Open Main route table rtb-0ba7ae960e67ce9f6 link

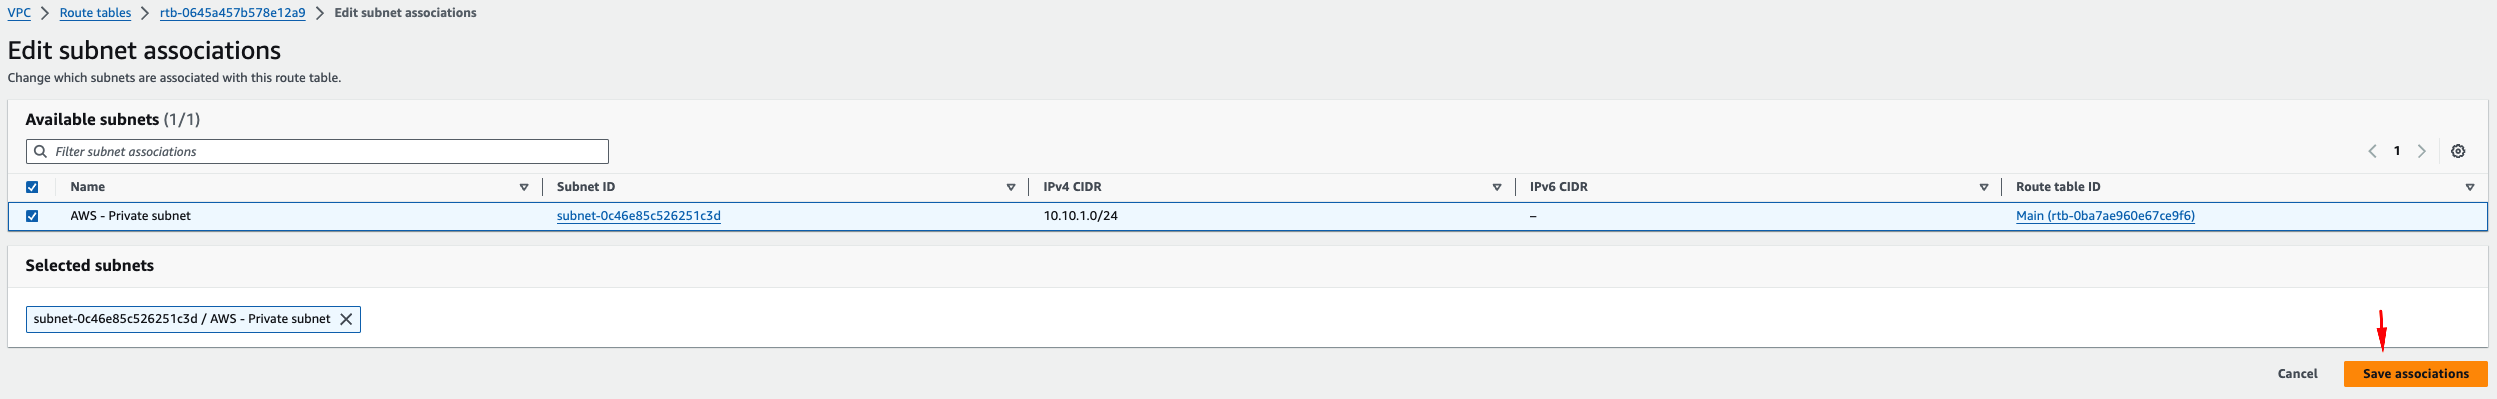2105,216
